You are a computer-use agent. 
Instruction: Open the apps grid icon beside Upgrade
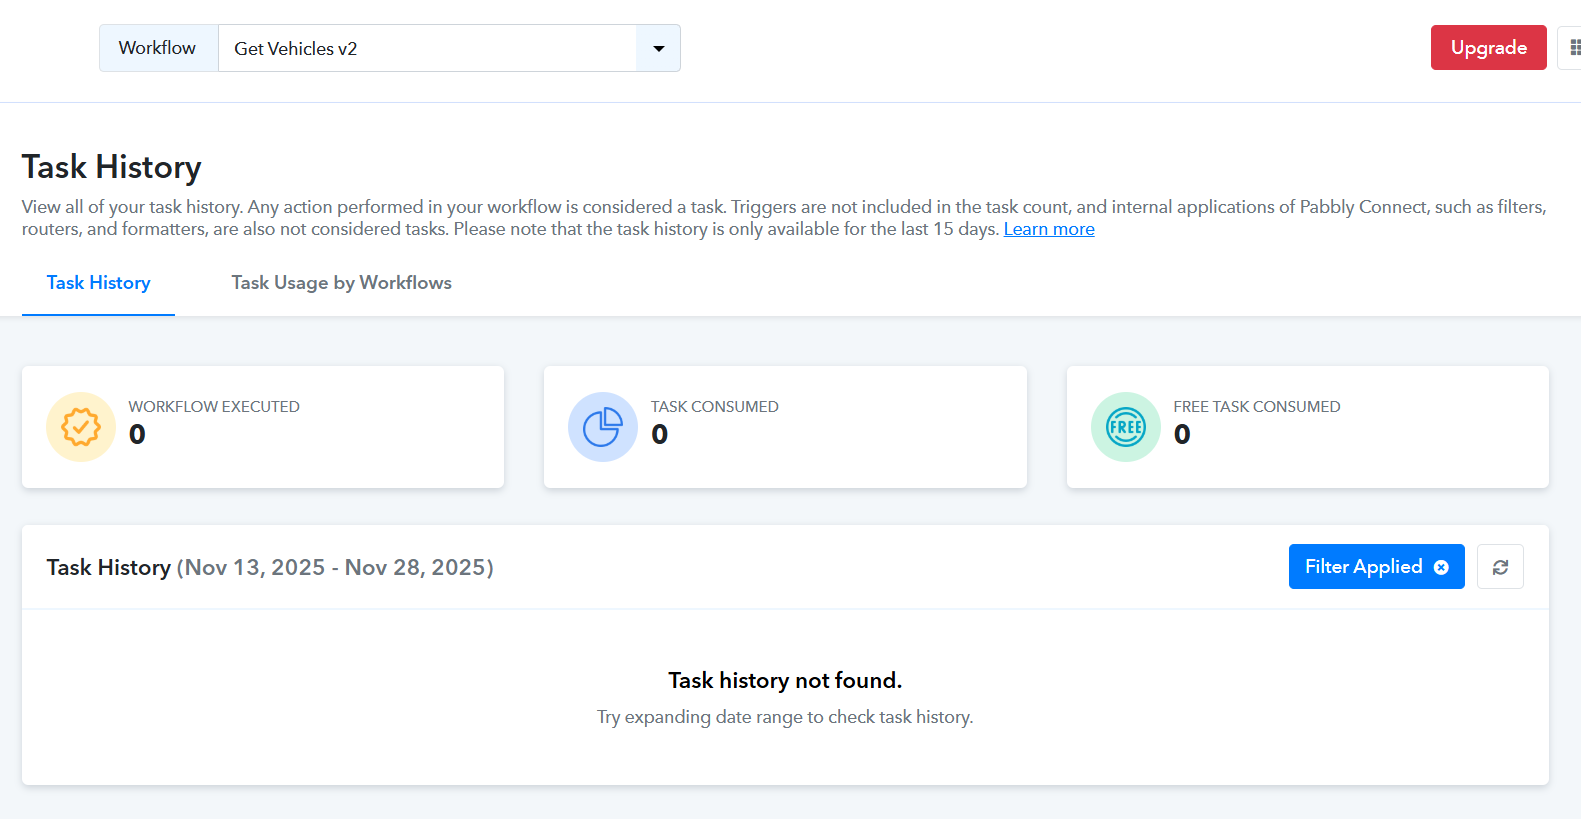click(x=1574, y=48)
